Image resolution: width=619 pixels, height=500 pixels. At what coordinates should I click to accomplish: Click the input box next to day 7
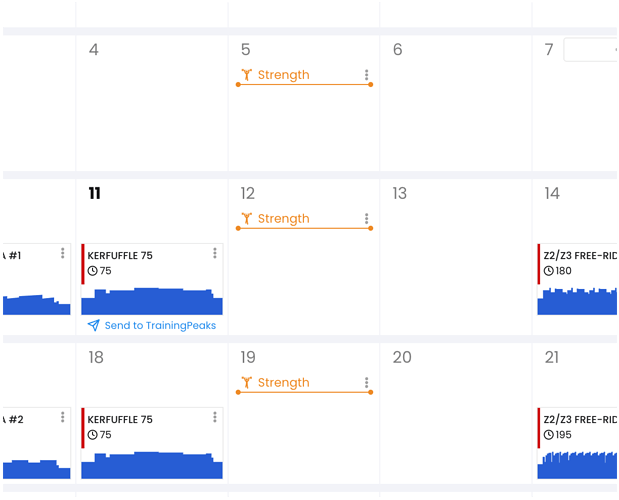(591, 50)
